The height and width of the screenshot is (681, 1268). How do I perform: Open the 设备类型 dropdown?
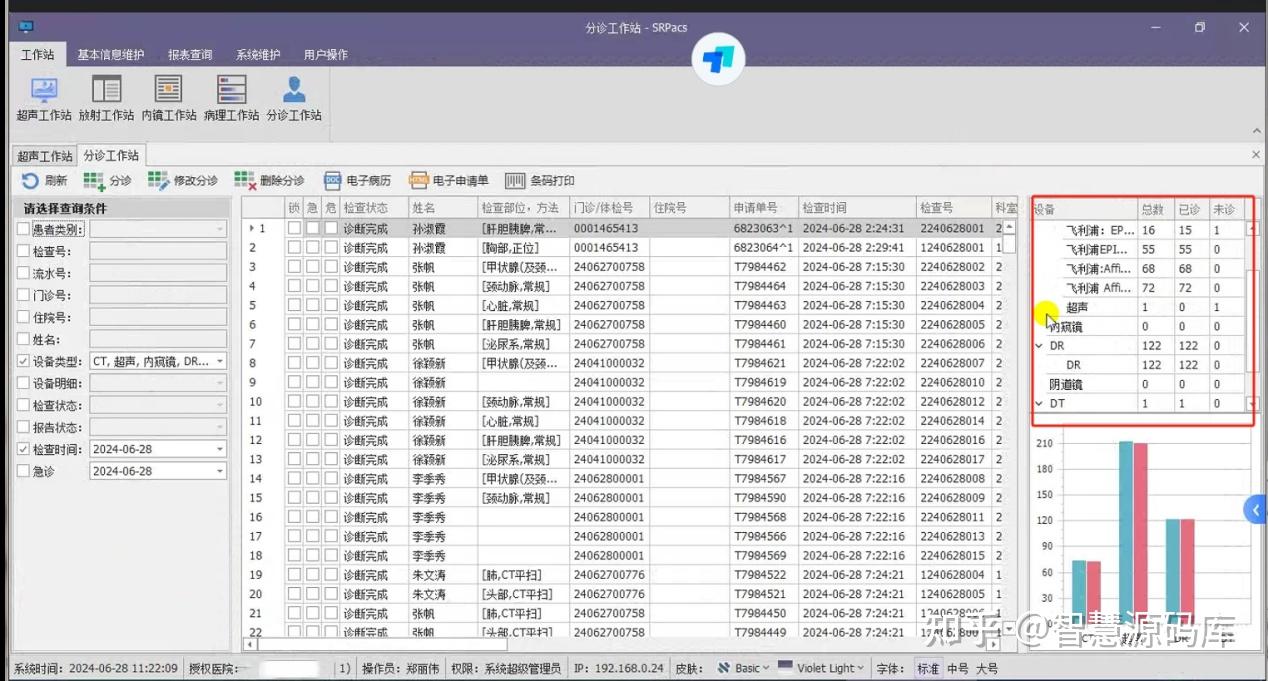(x=220, y=361)
